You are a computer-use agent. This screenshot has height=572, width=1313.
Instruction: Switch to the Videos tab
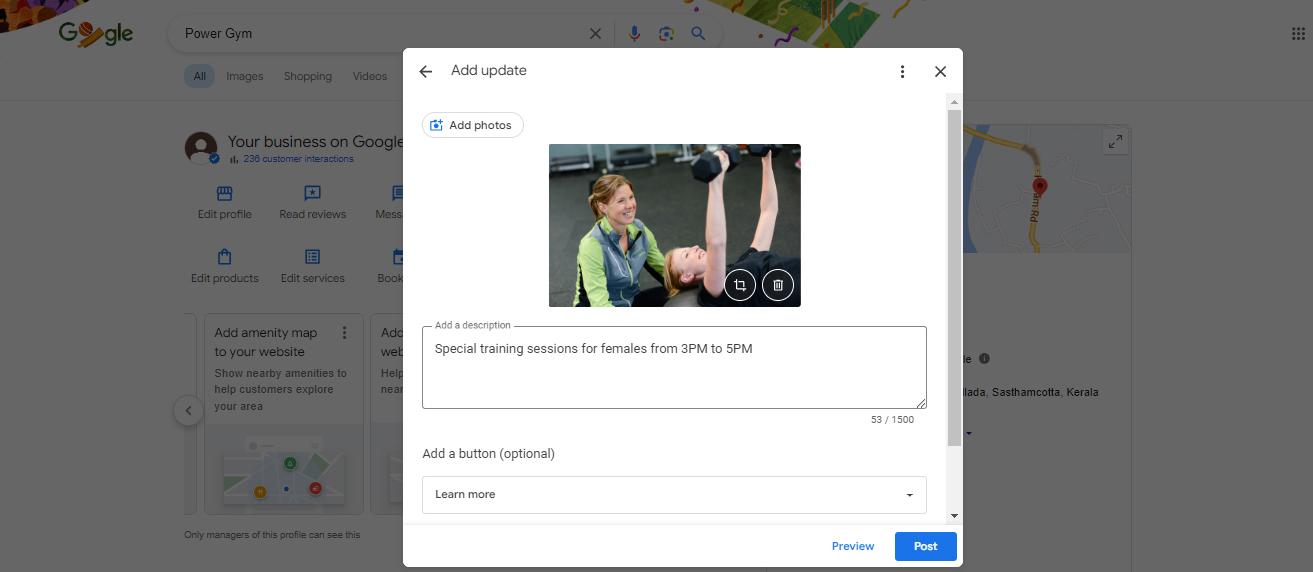coord(369,76)
